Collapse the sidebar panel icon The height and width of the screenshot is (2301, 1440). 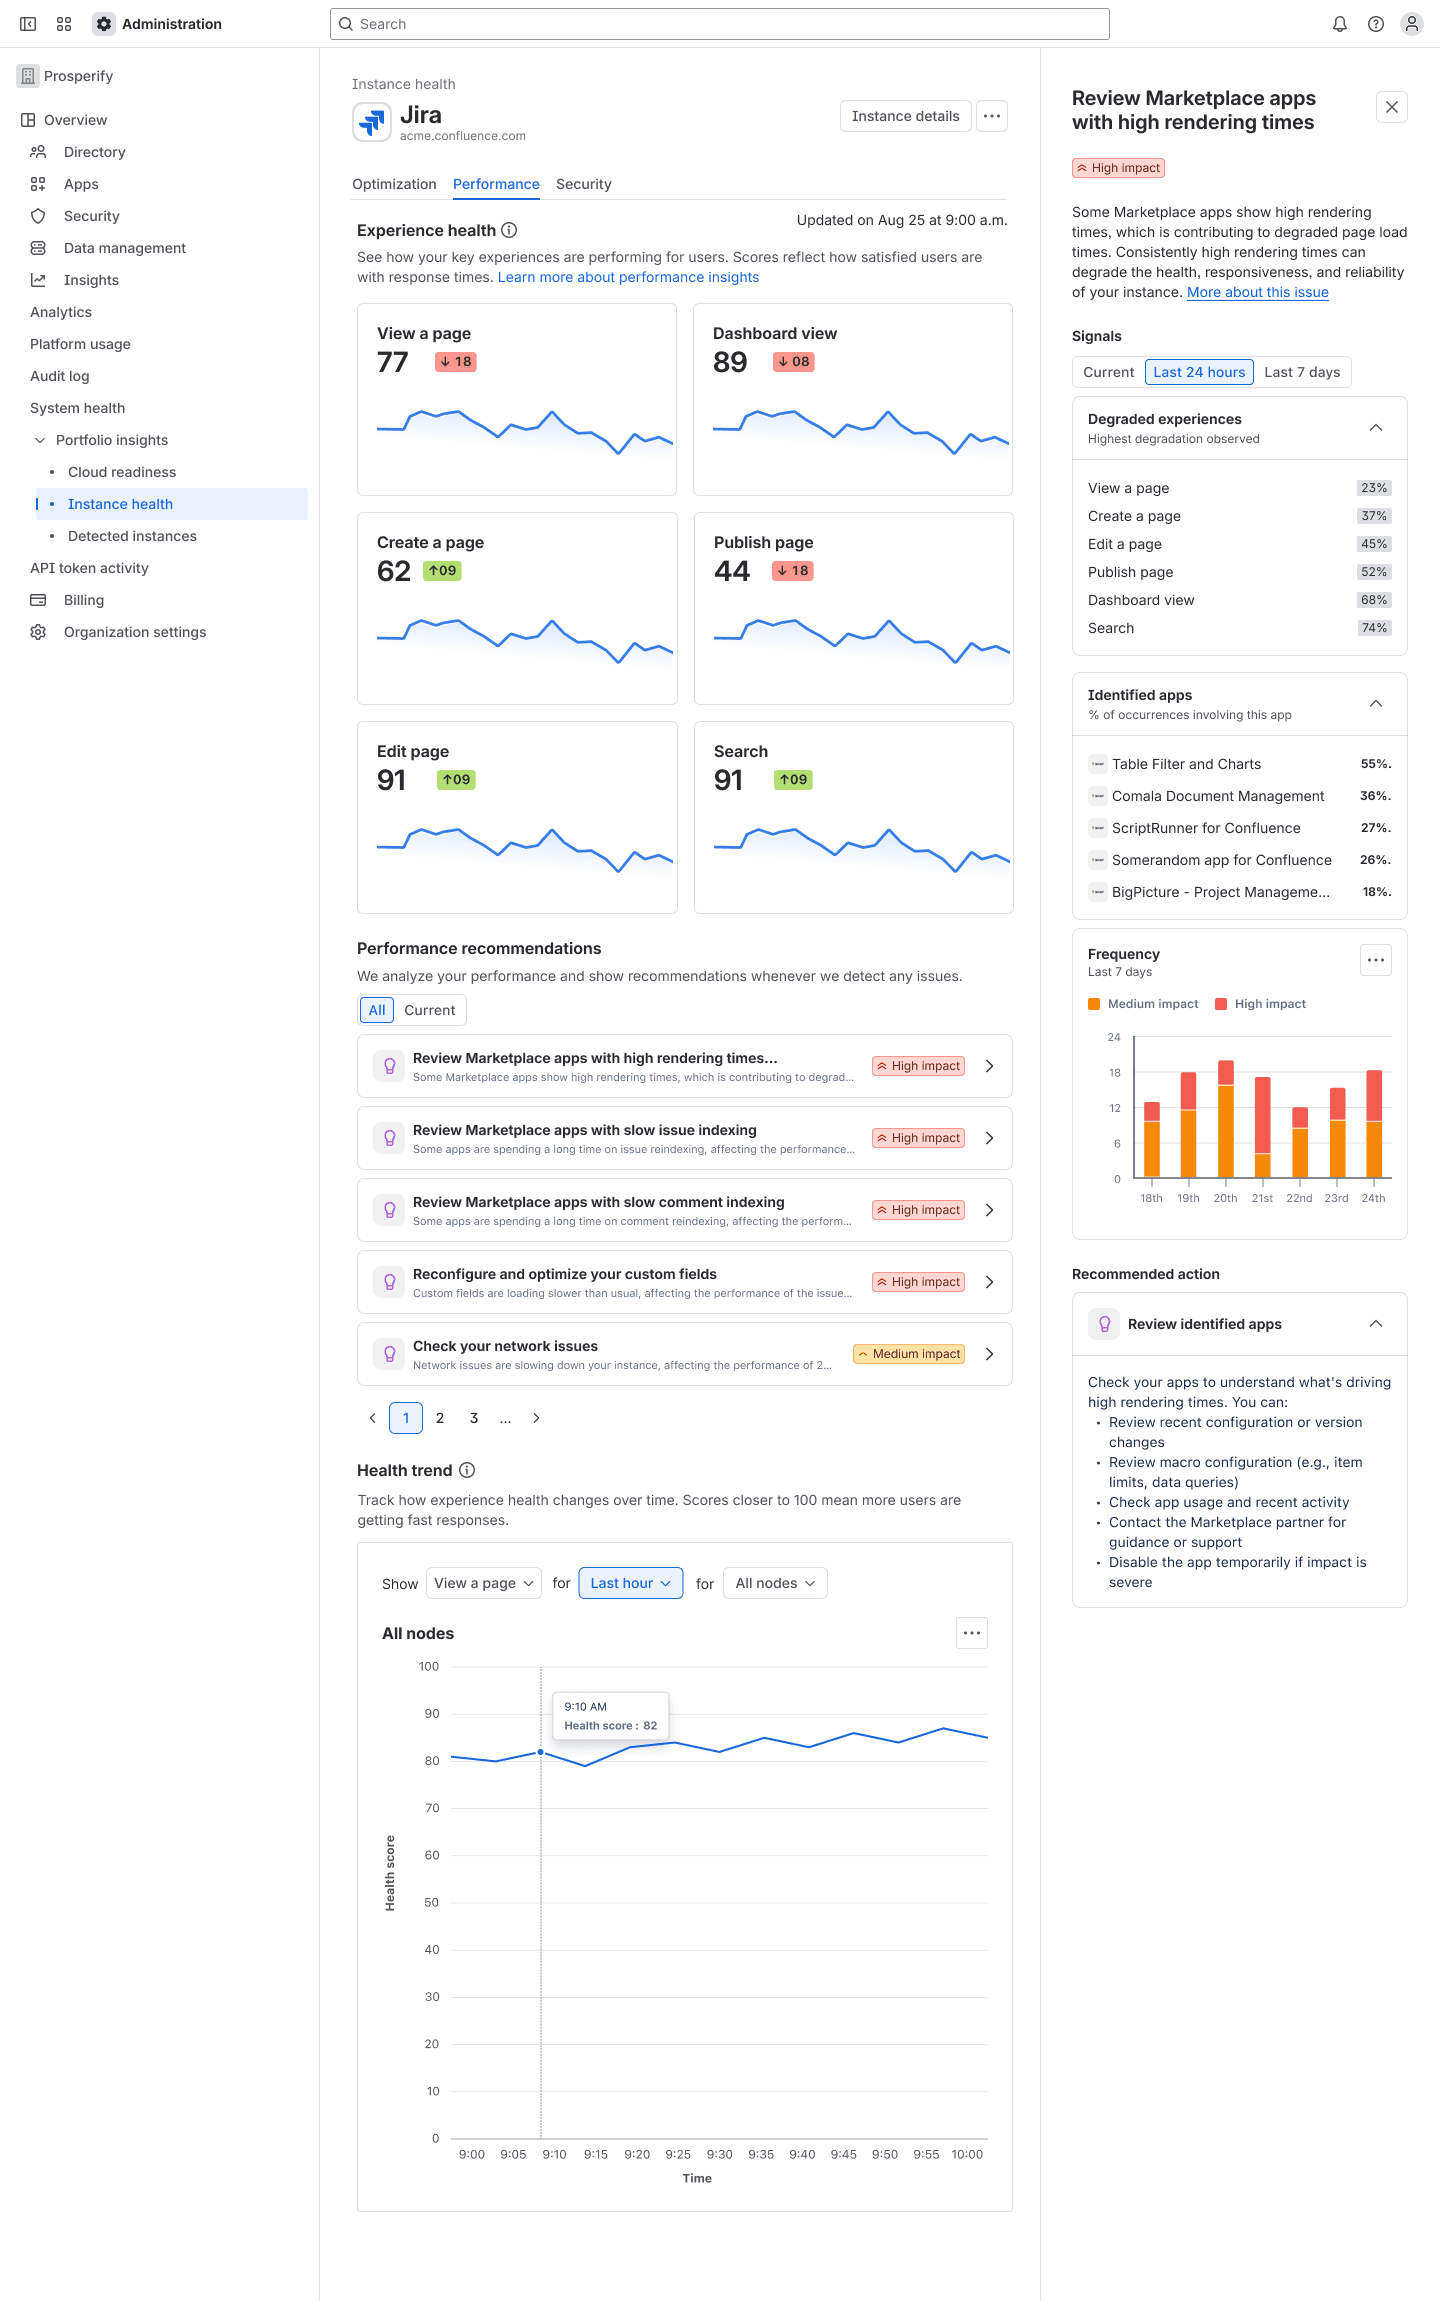pos(28,24)
